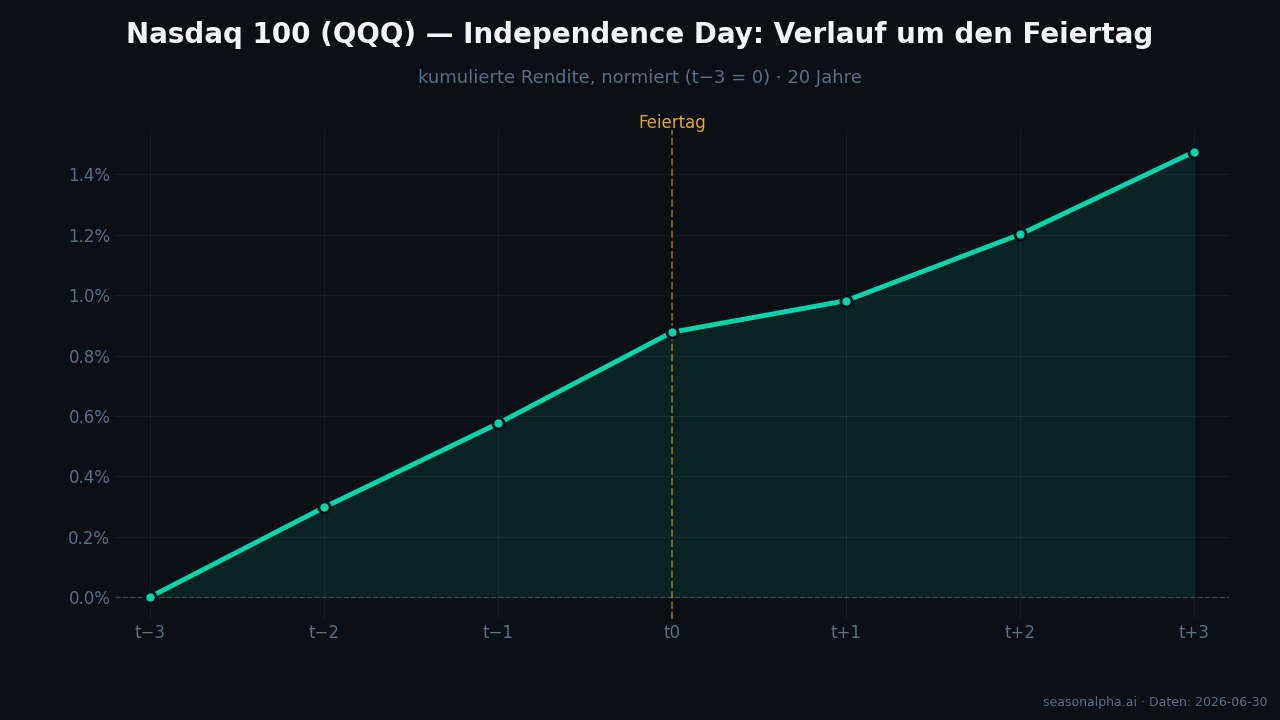The width and height of the screenshot is (1280, 720).
Task: Click the y-axis label '1.4%'
Action: tap(89, 175)
